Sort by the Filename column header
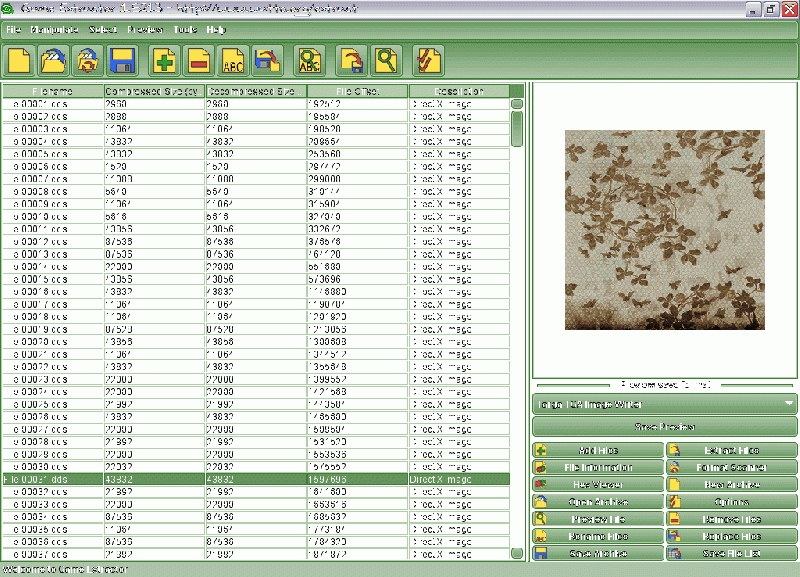Viewport: 800px width, 577px height. 52,91
